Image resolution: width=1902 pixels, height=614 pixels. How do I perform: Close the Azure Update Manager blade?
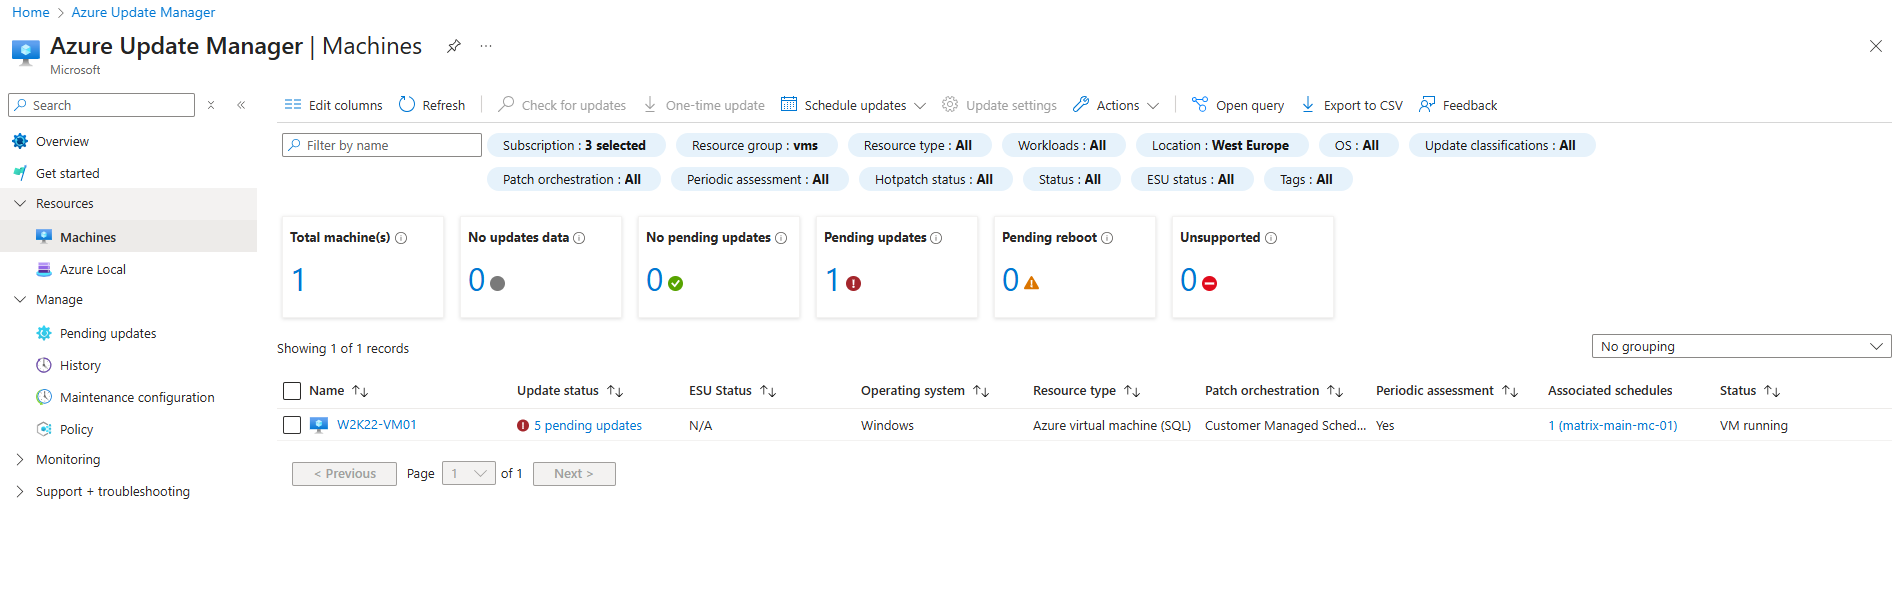tap(1876, 46)
